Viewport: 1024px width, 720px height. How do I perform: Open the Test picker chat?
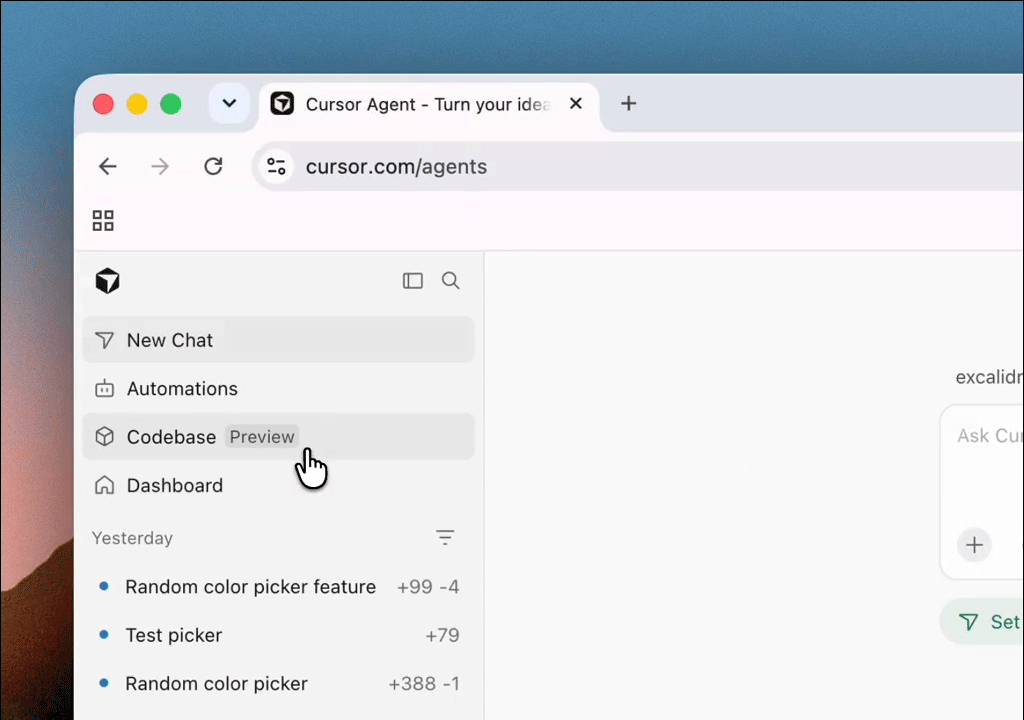(x=278, y=635)
